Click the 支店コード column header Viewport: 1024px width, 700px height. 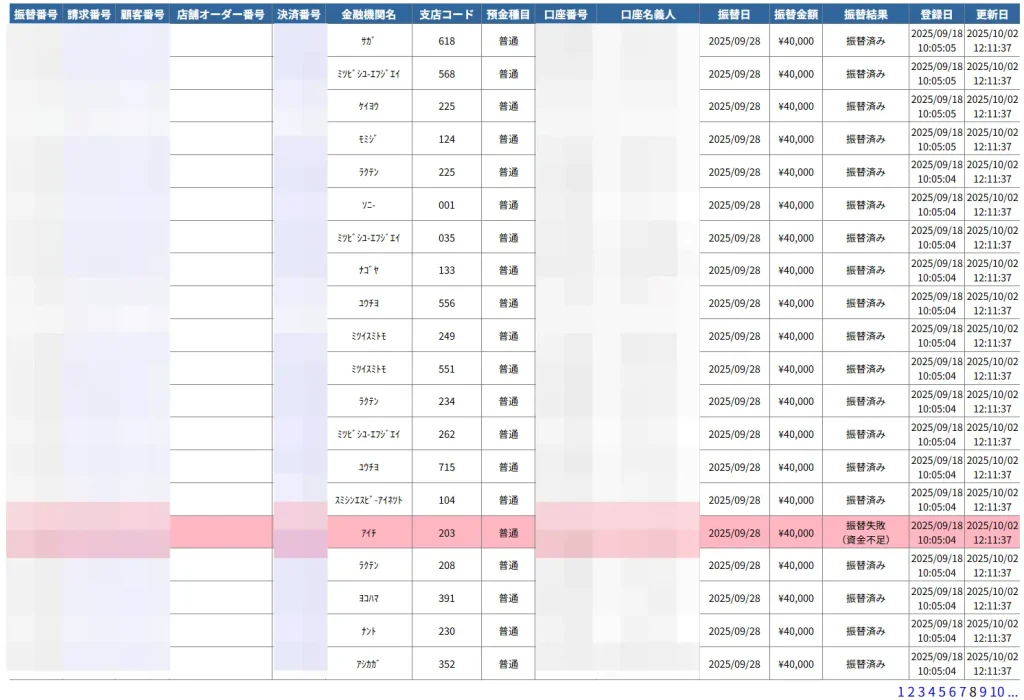coord(446,15)
